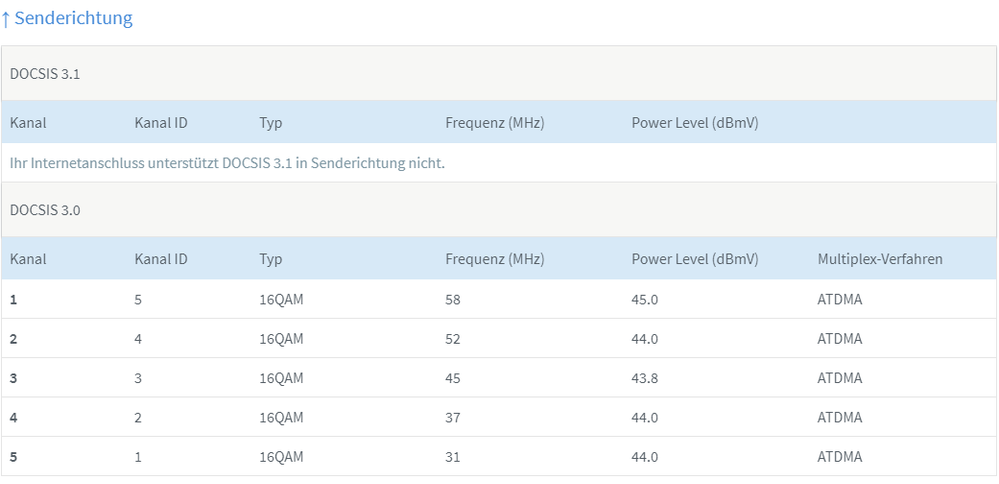The image size is (999, 484).
Task: Click the DOCSIS 3.0 section header
Action: 45,210
